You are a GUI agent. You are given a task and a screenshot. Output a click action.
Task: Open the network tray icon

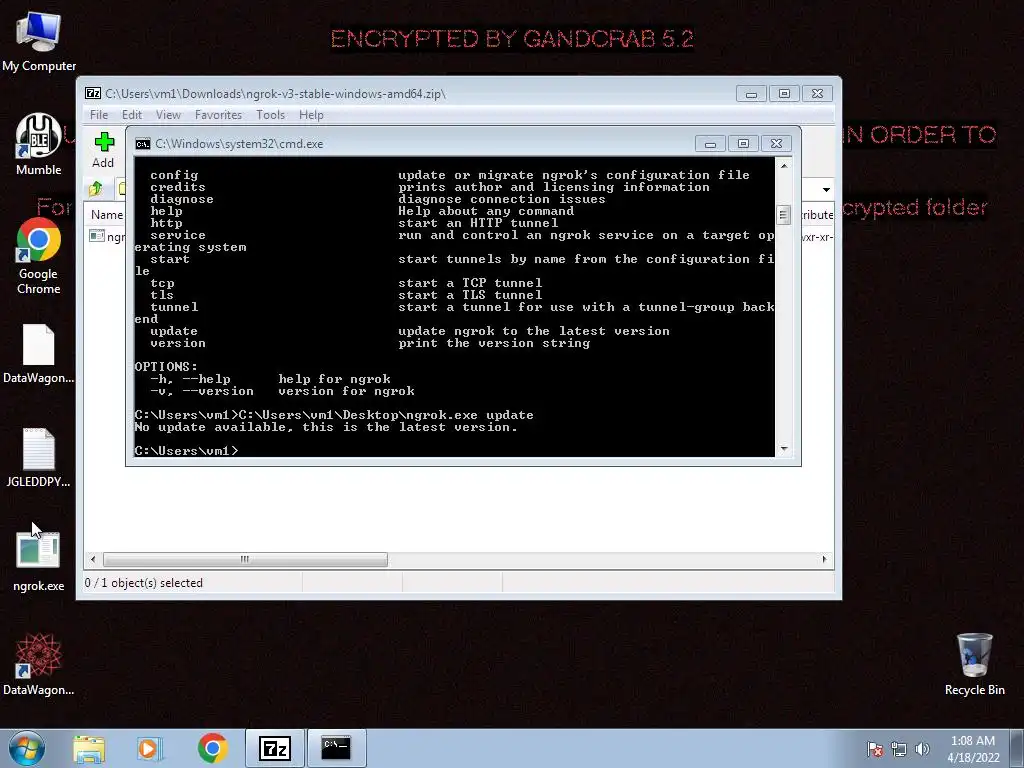click(899, 749)
